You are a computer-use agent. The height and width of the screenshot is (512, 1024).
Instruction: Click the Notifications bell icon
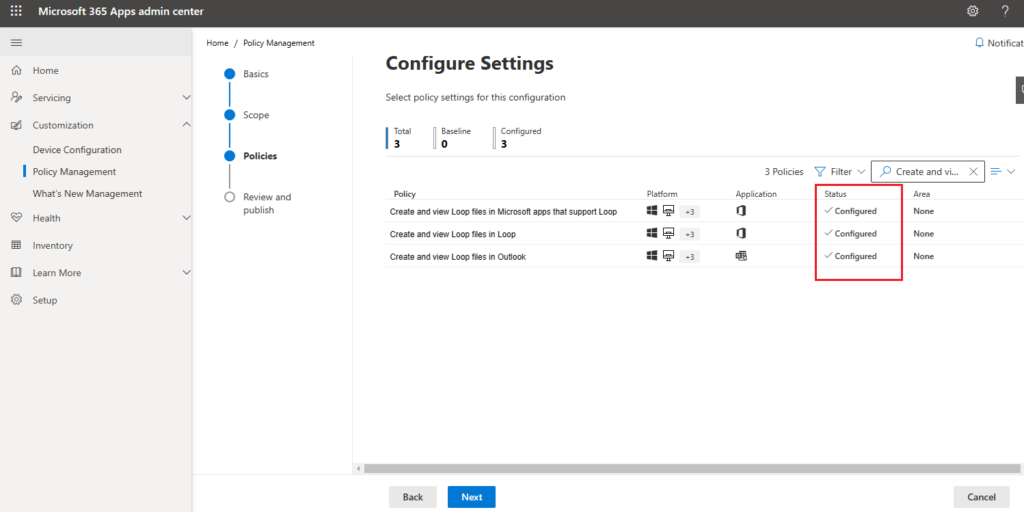coord(979,42)
